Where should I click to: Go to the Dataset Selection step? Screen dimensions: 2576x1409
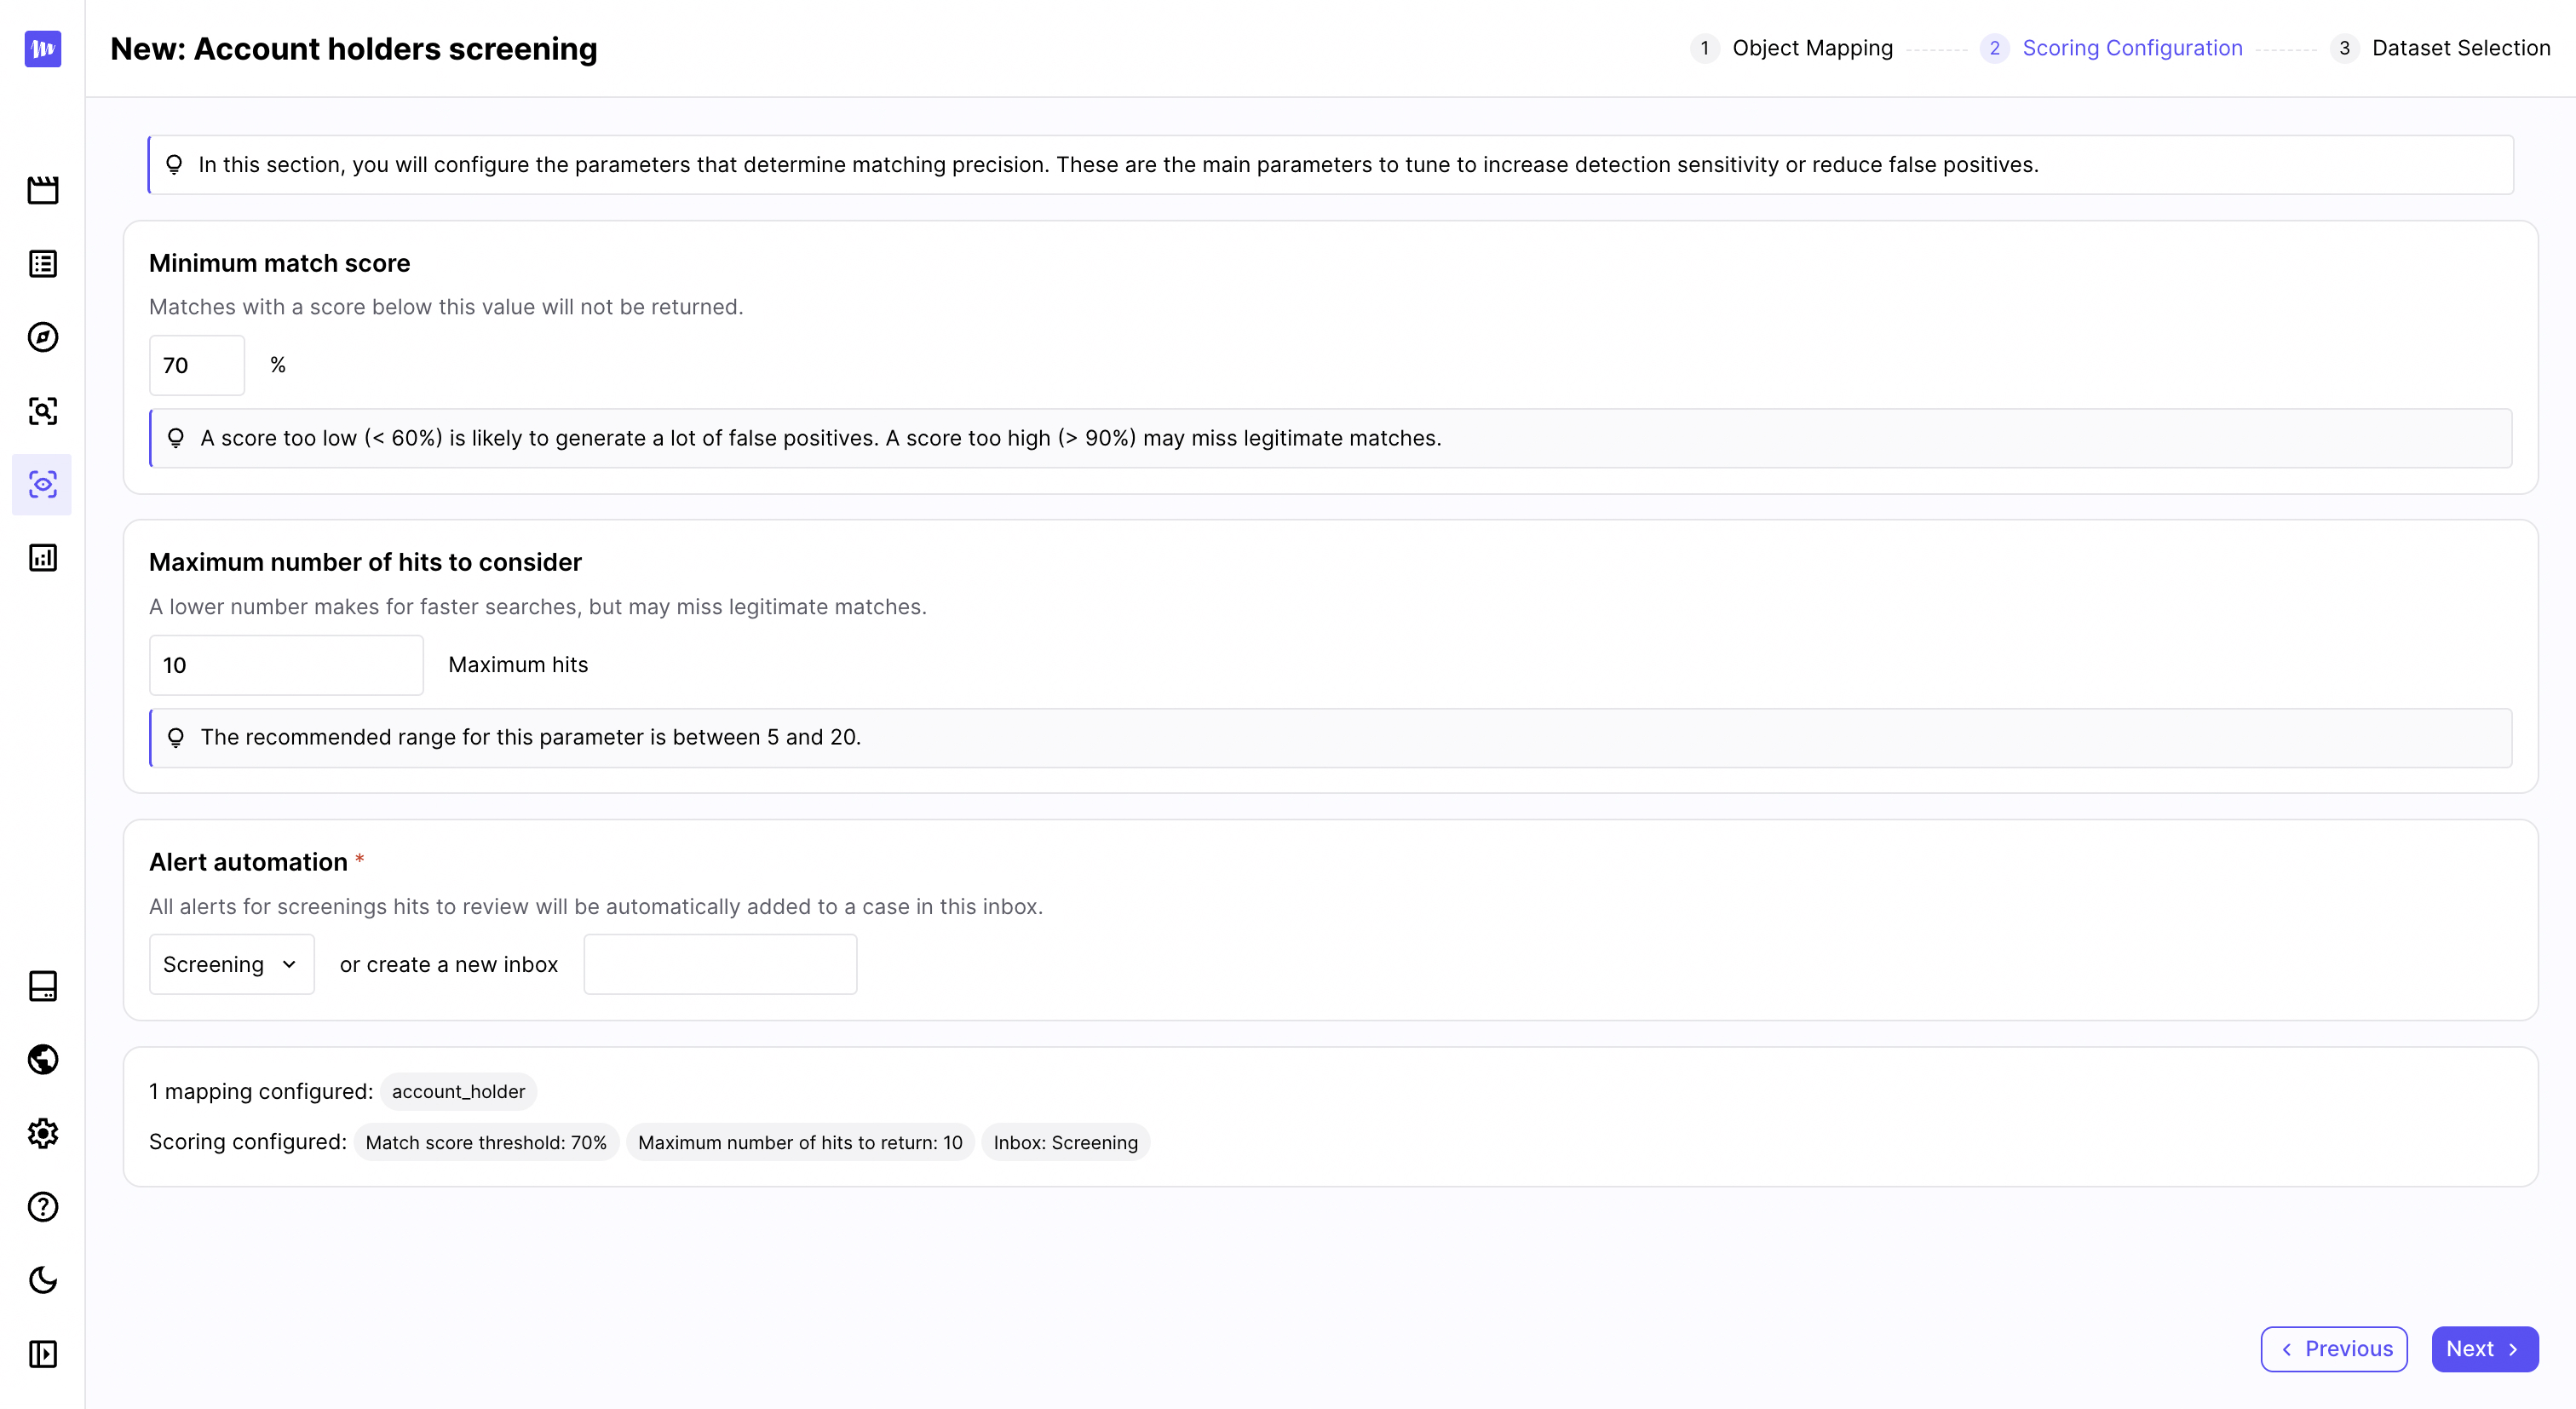pyautogui.click(x=2459, y=48)
